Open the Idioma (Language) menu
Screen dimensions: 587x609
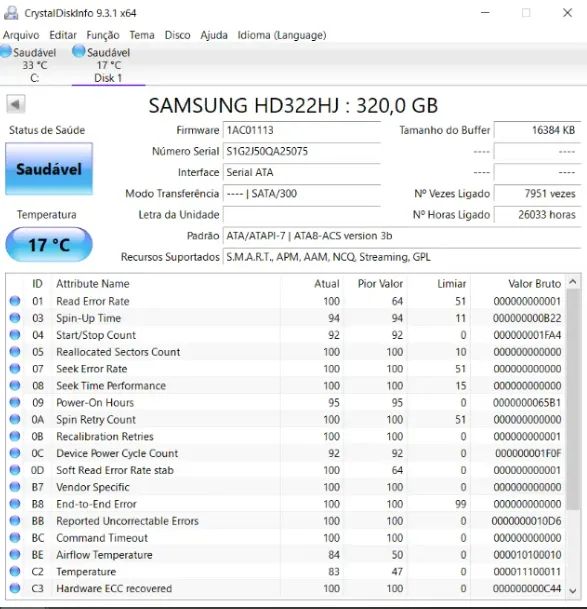(282, 35)
